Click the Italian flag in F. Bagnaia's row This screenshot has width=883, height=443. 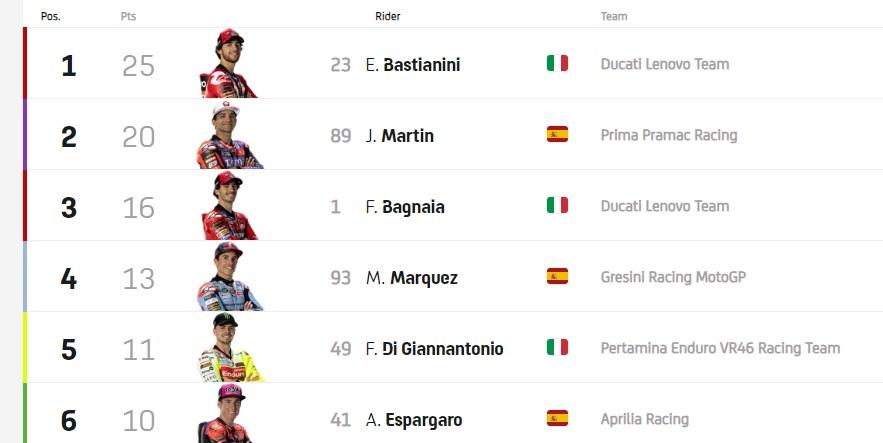tap(557, 206)
